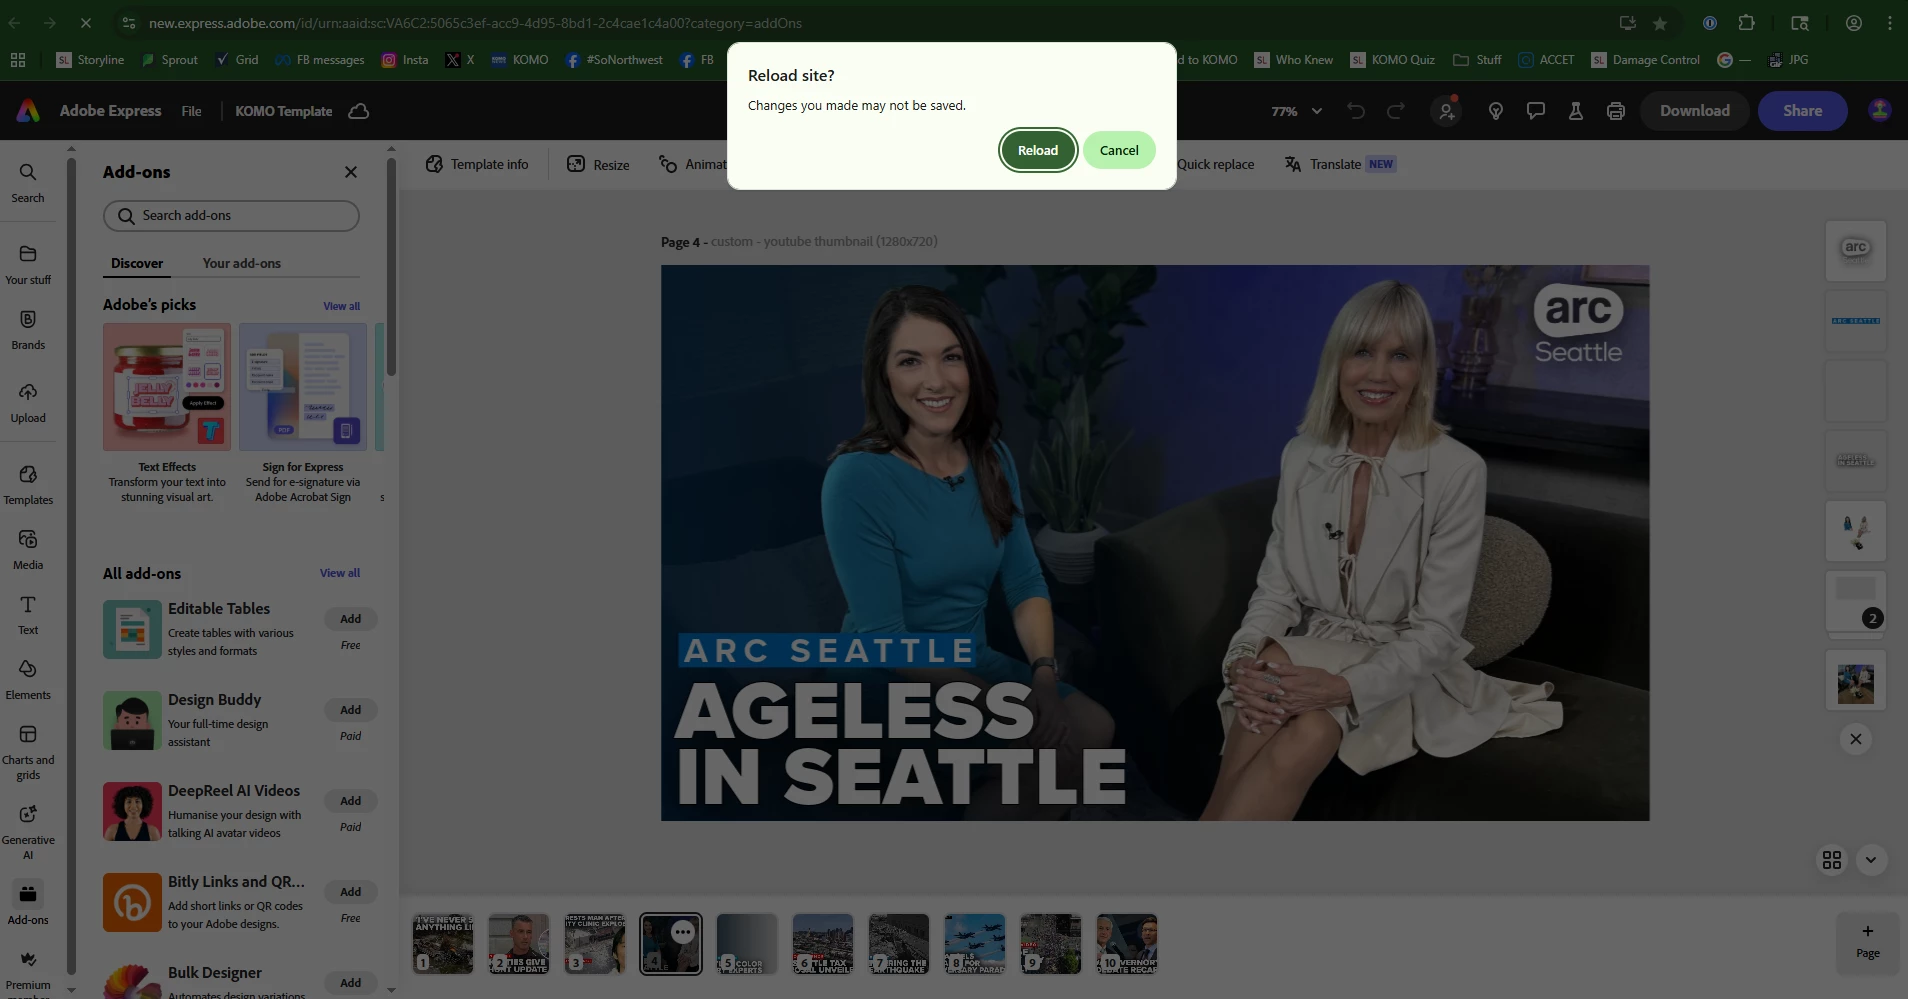Open Search in left sidebar
Image resolution: width=1908 pixels, height=999 pixels.
pyautogui.click(x=28, y=183)
